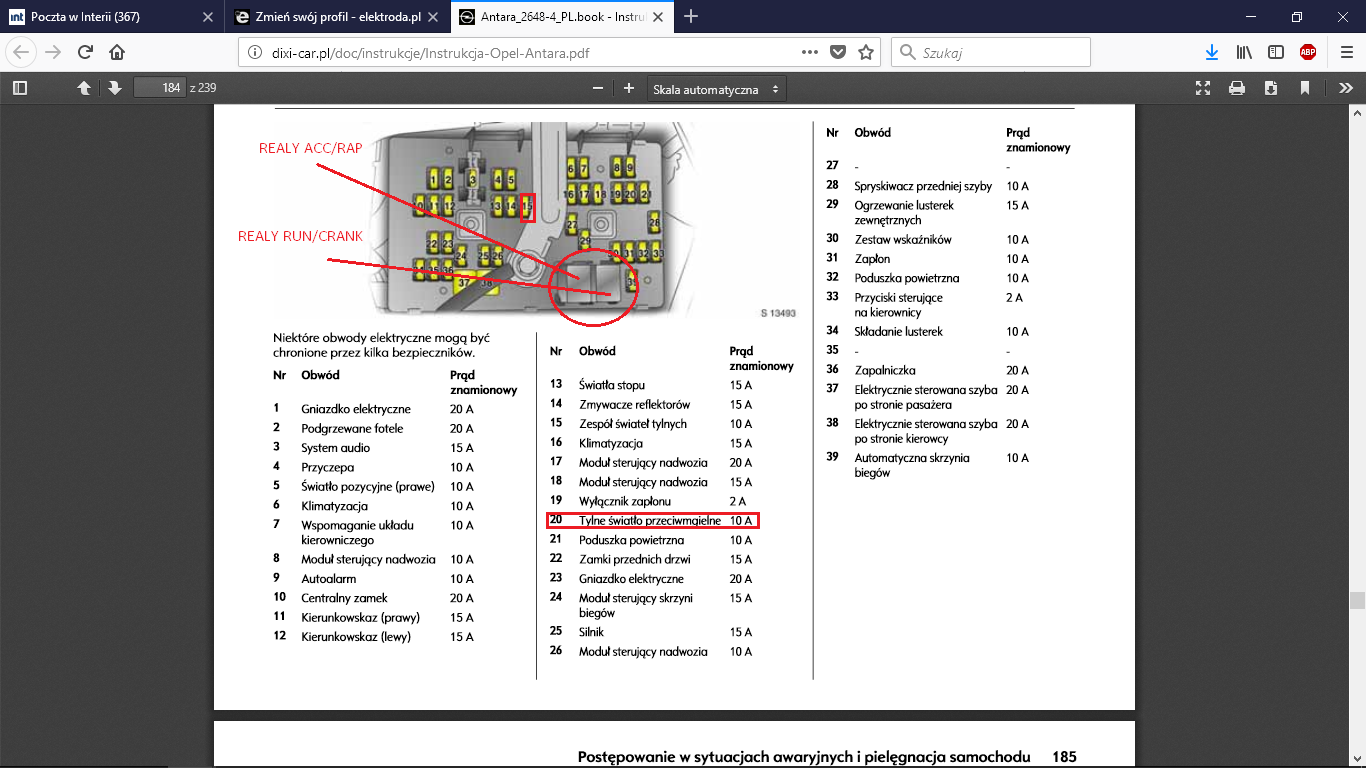This screenshot has height=768, width=1366.
Task: Download the PDF file
Action: coord(1271,88)
